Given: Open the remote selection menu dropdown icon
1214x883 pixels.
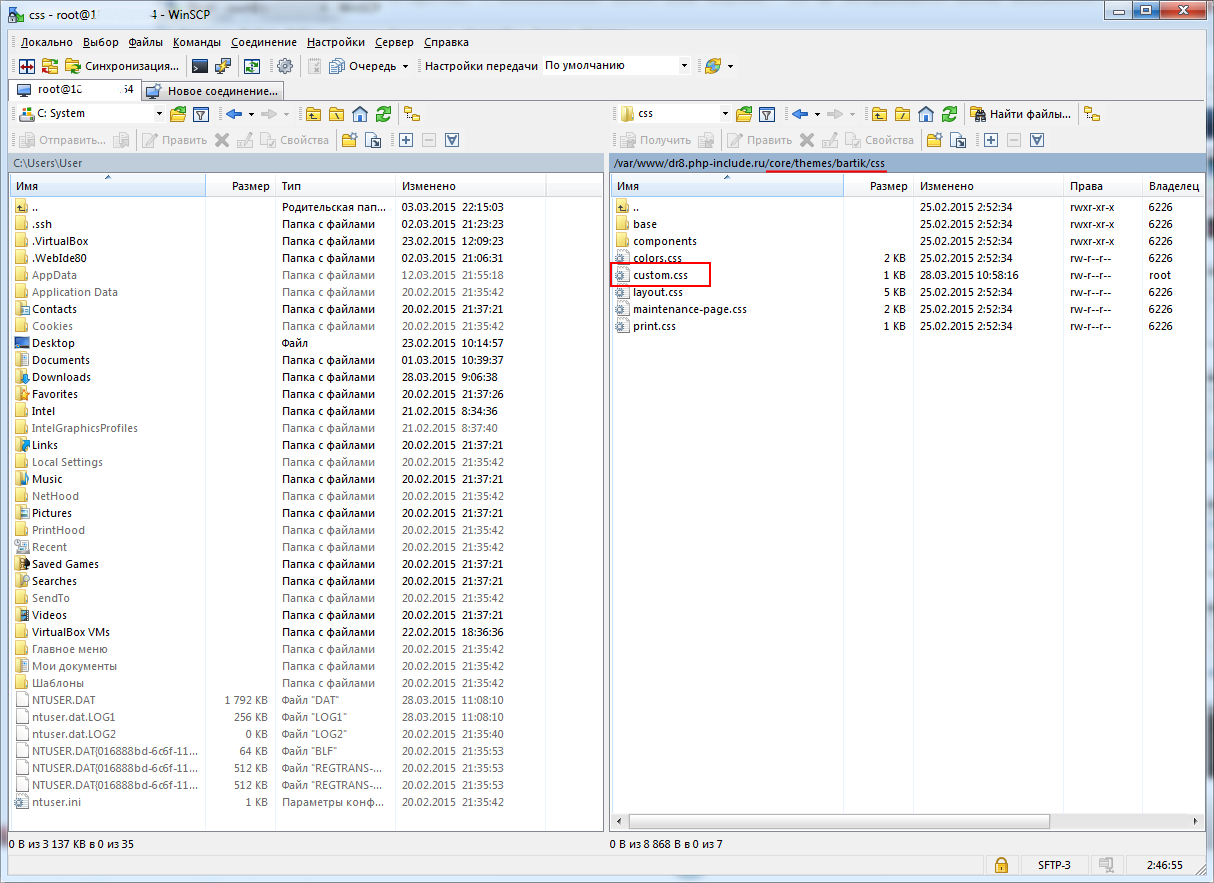Looking at the screenshot, I should (1037, 140).
